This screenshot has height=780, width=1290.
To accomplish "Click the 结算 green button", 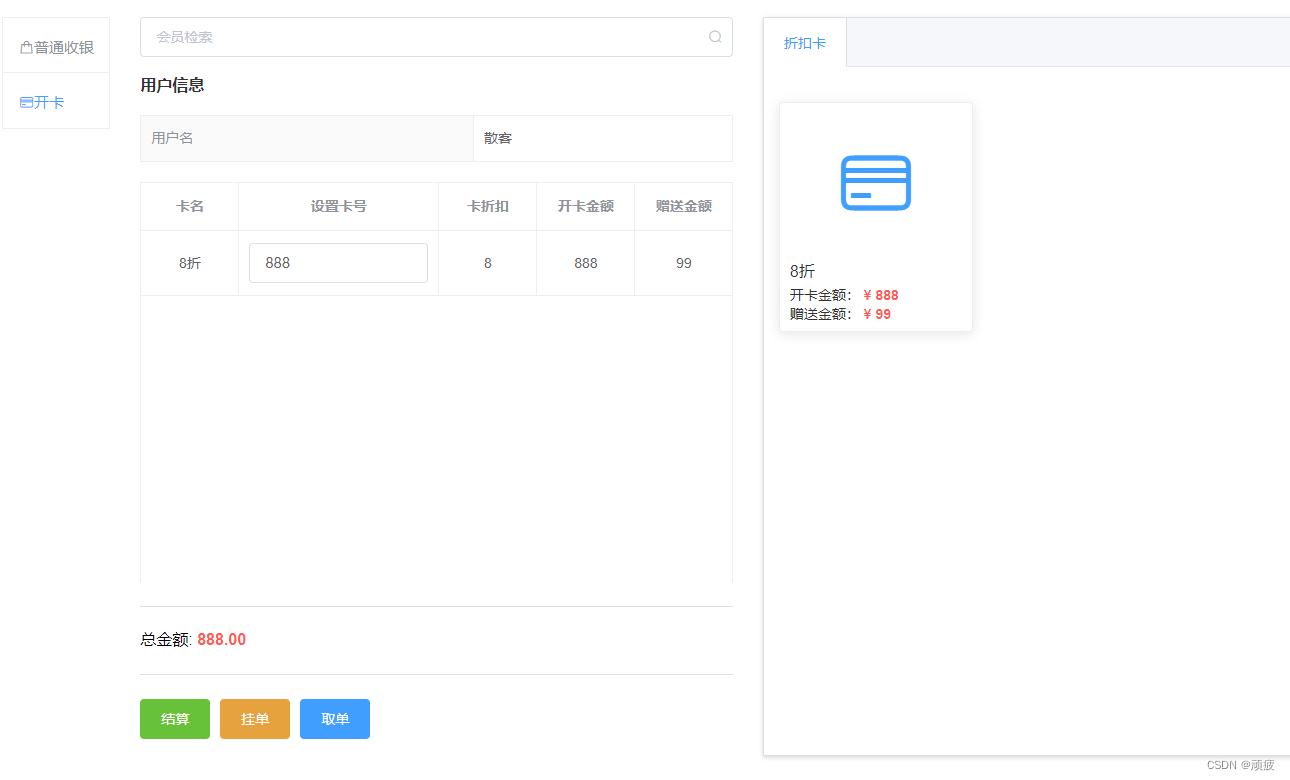I will (175, 719).
